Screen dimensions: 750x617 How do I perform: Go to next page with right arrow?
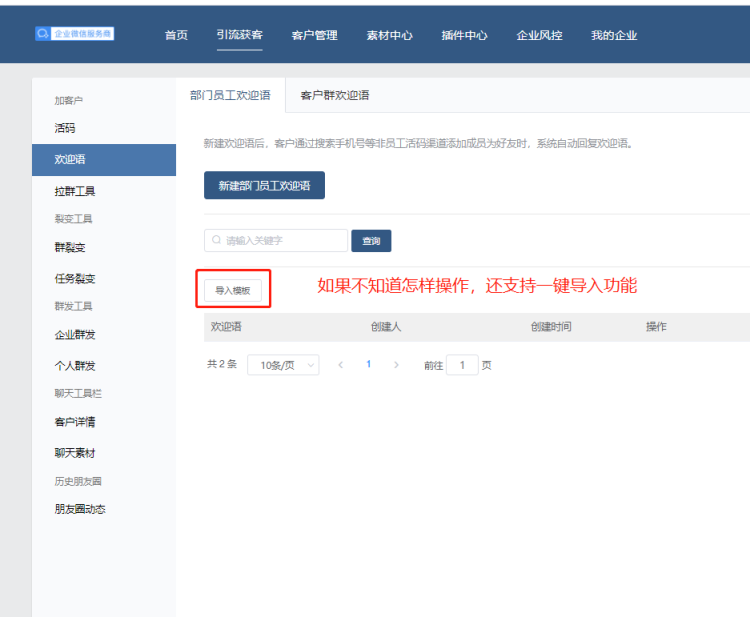point(397,365)
